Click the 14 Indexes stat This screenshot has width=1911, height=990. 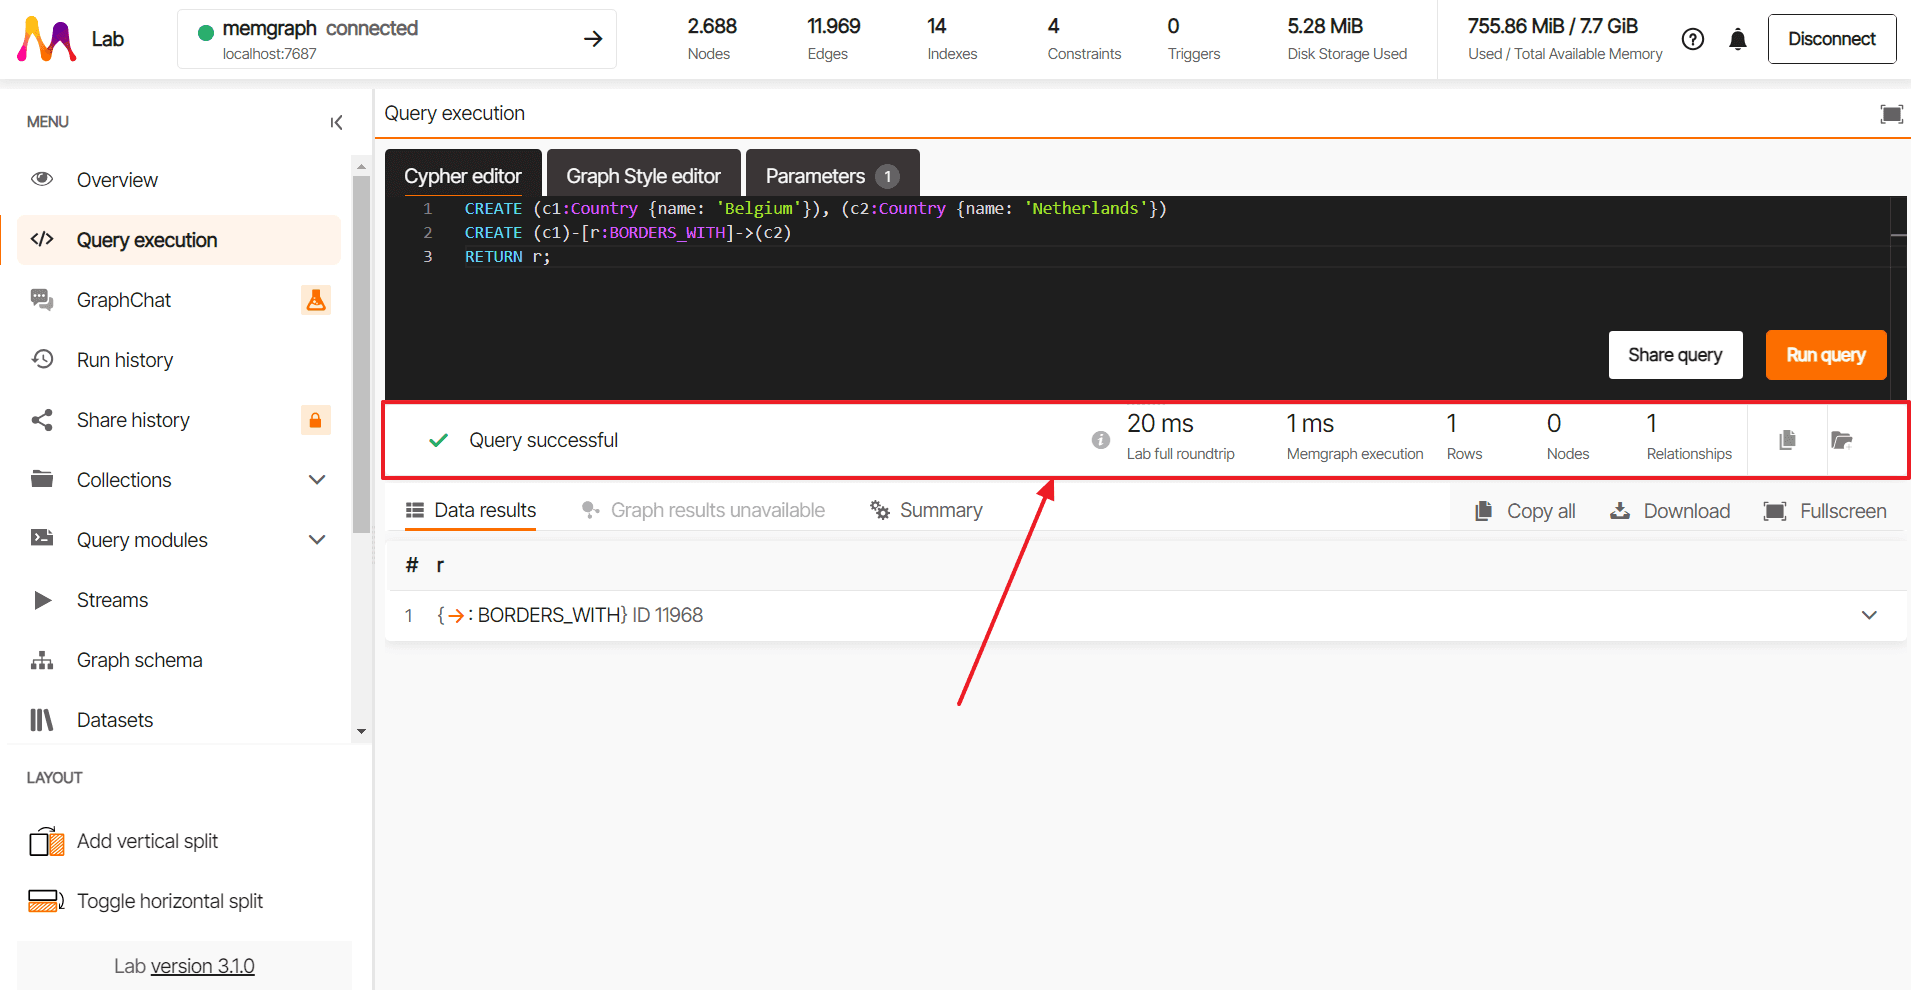(x=951, y=38)
